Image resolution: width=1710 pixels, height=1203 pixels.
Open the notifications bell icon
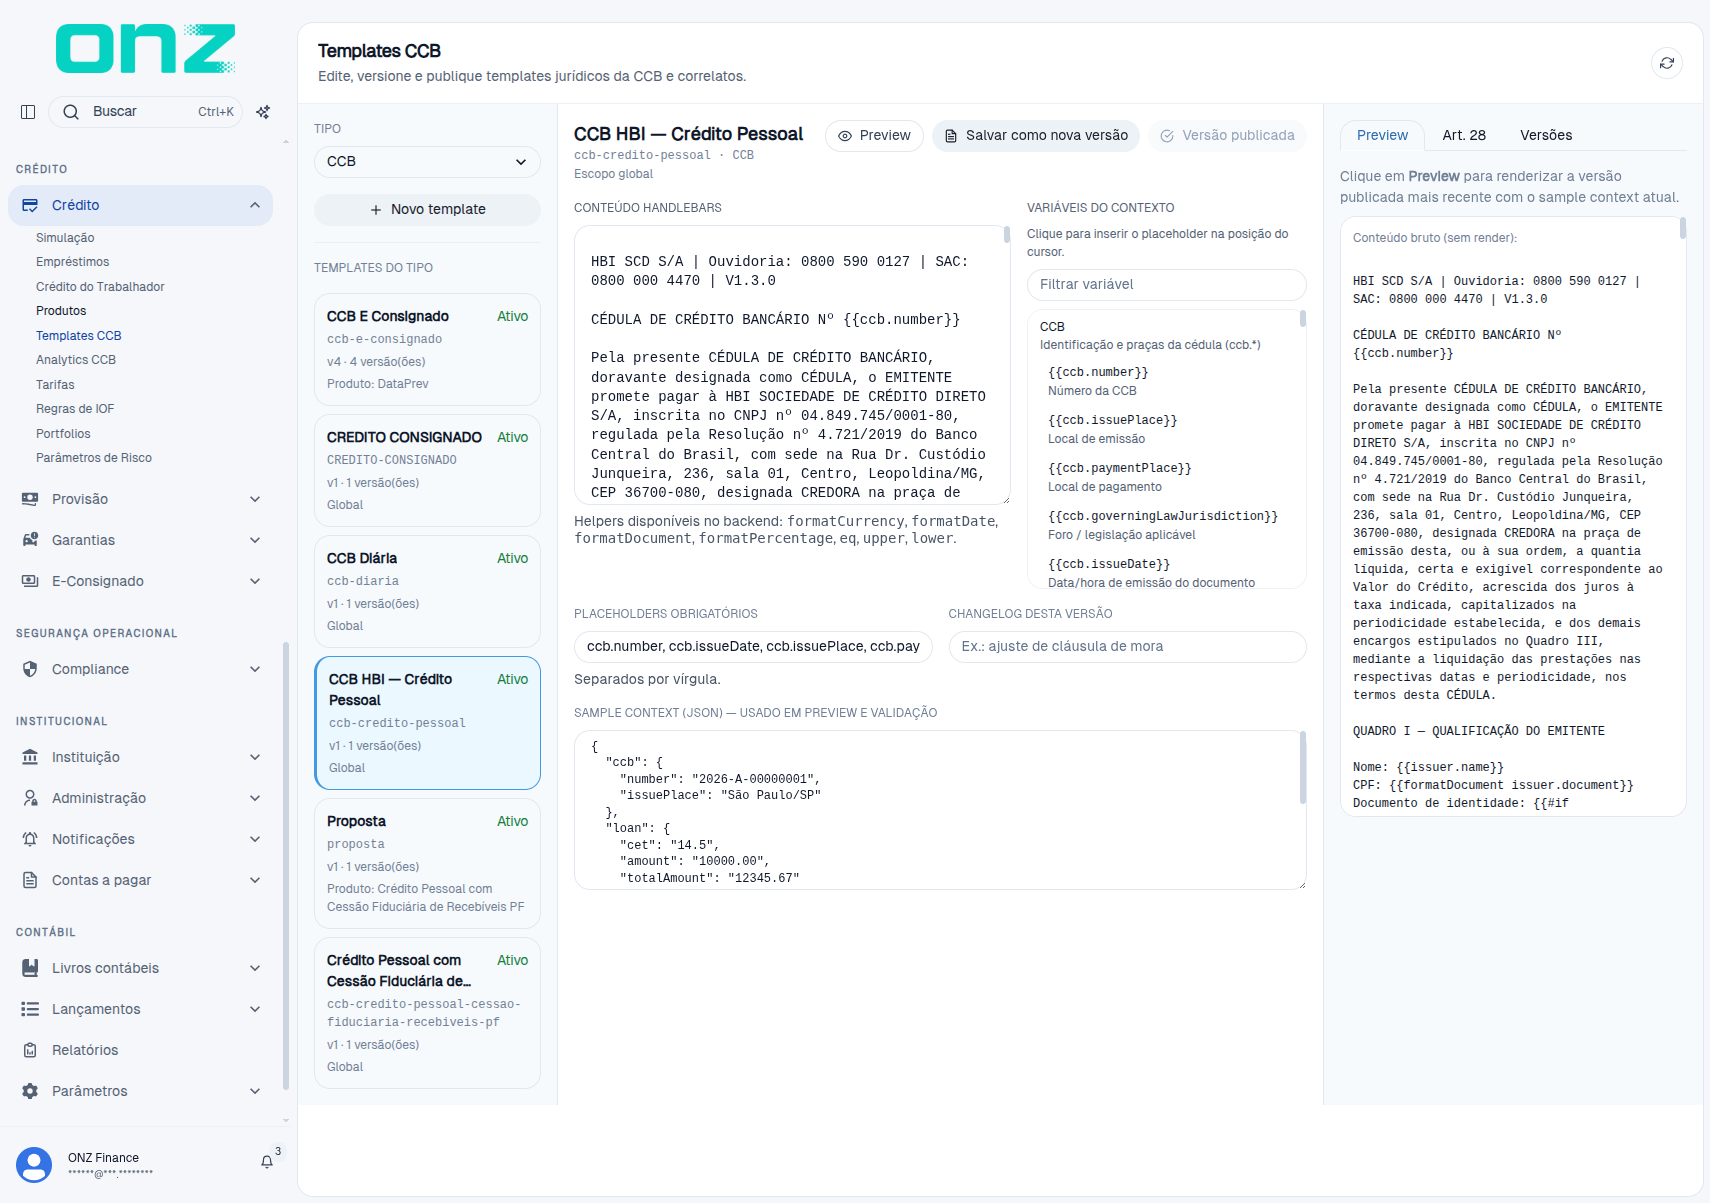click(x=267, y=1162)
